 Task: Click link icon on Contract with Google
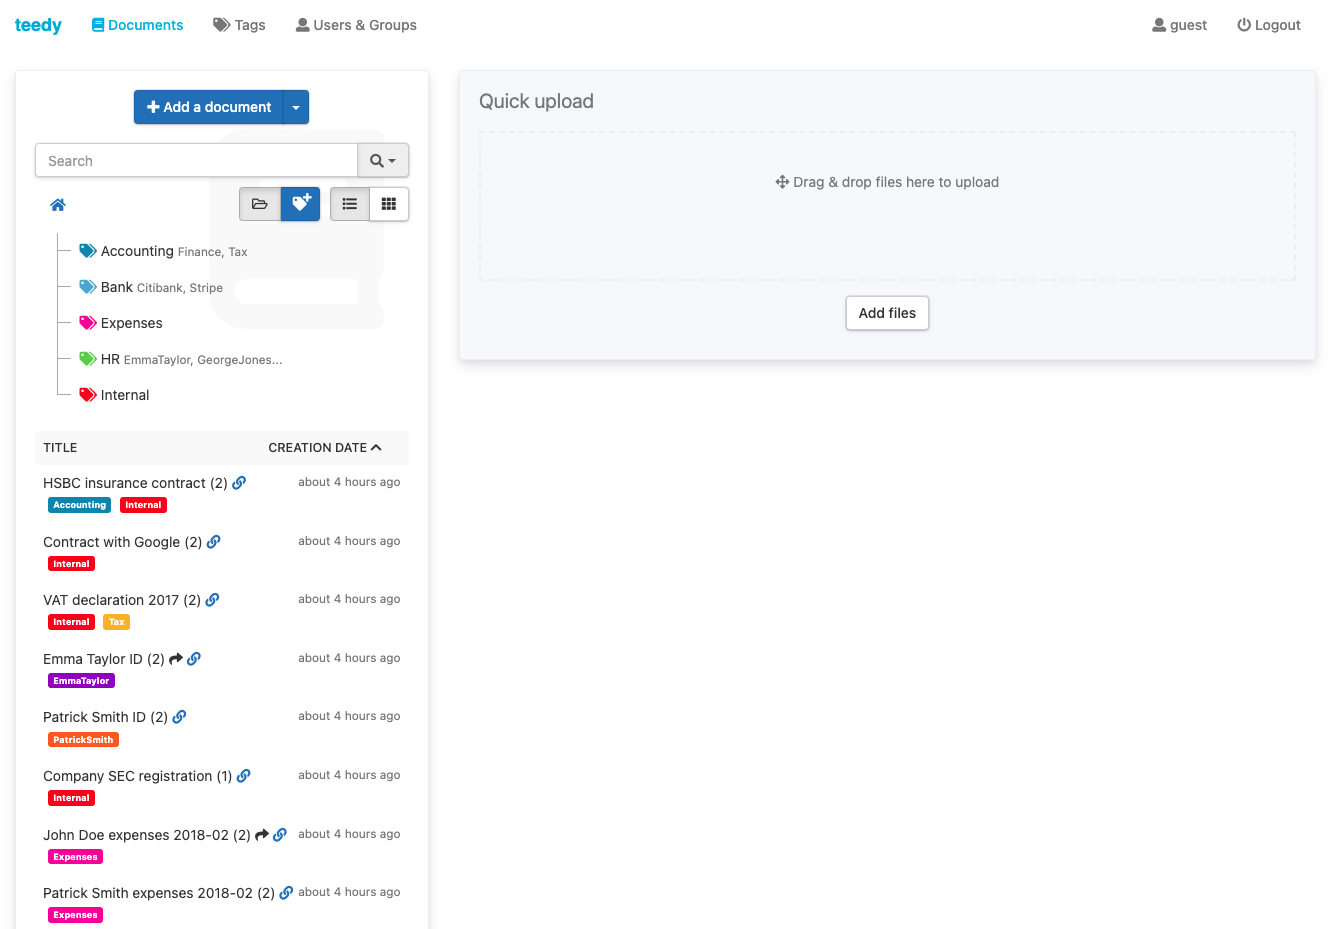(214, 542)
